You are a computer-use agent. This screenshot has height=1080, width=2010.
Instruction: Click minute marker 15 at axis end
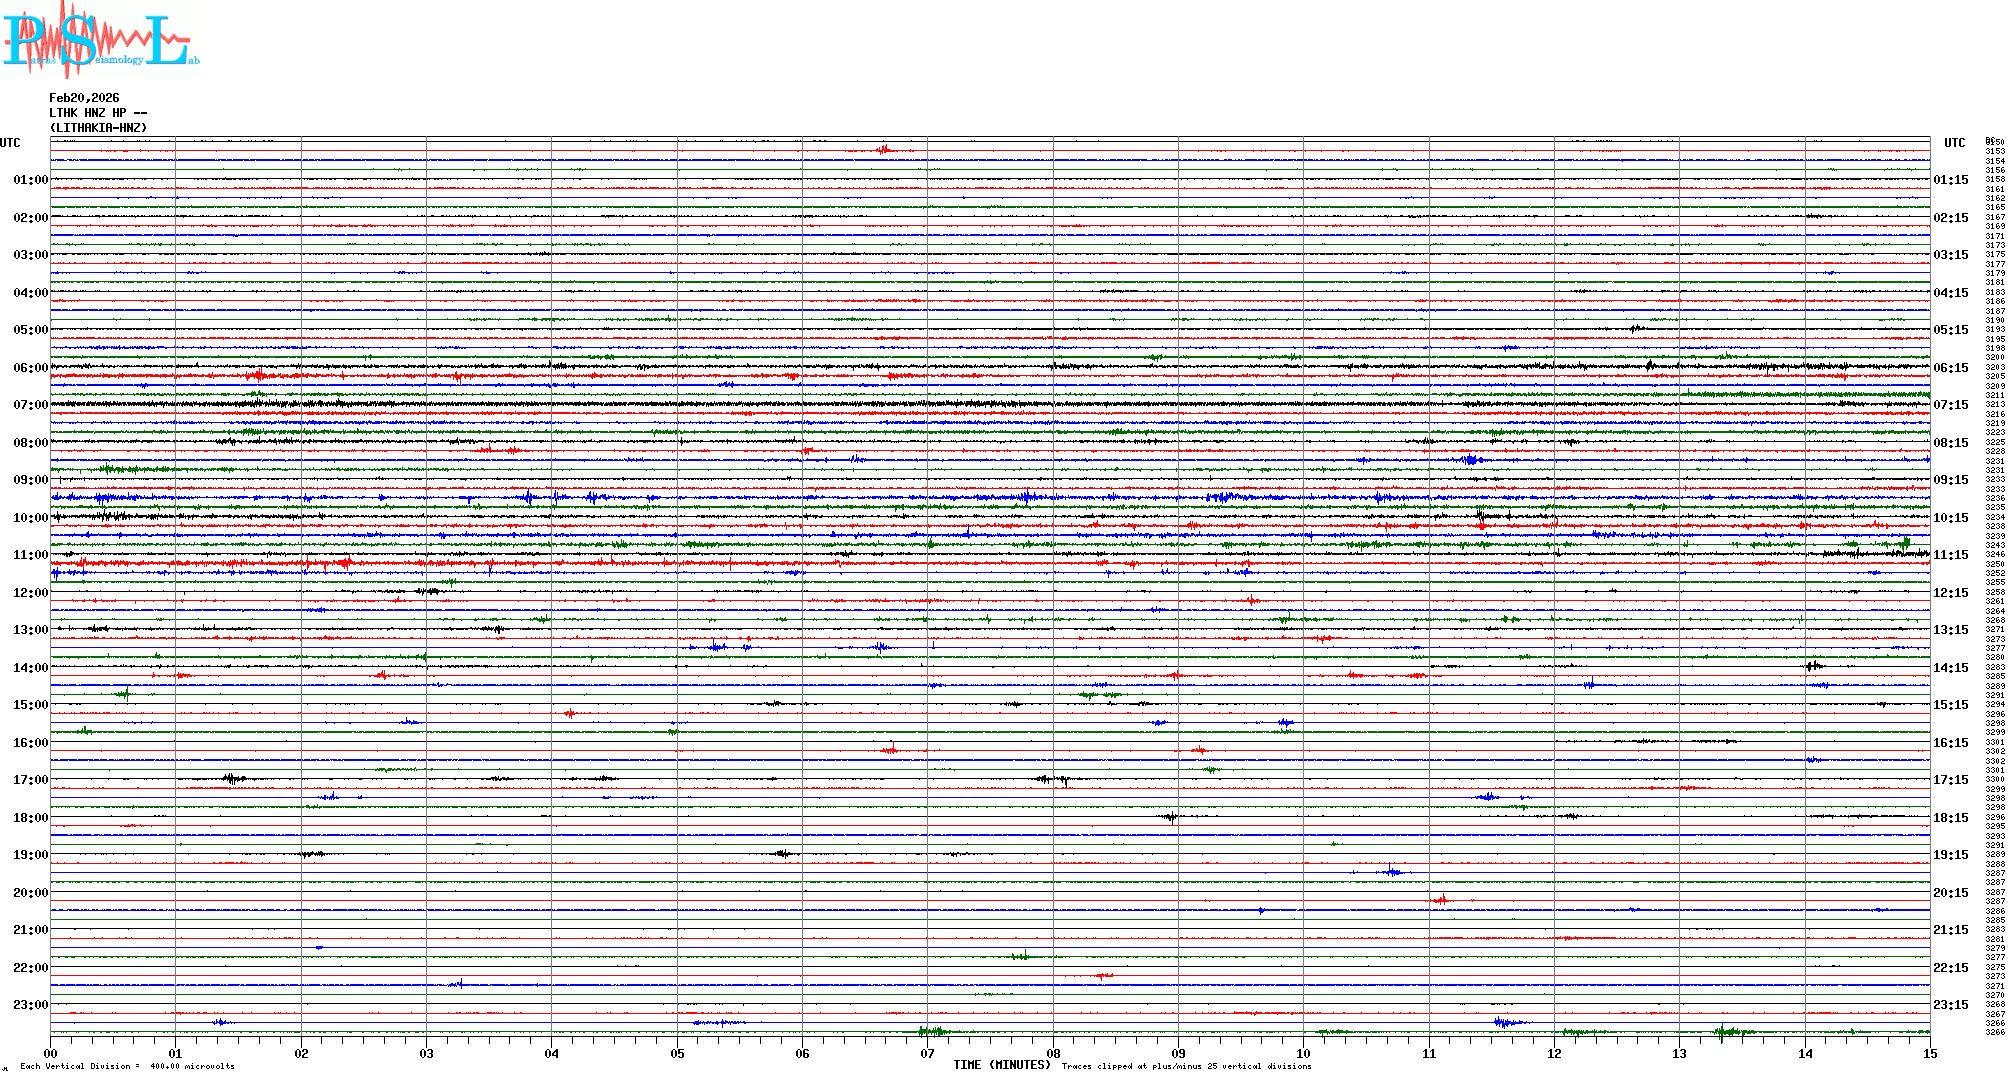coord(1929,1053)
